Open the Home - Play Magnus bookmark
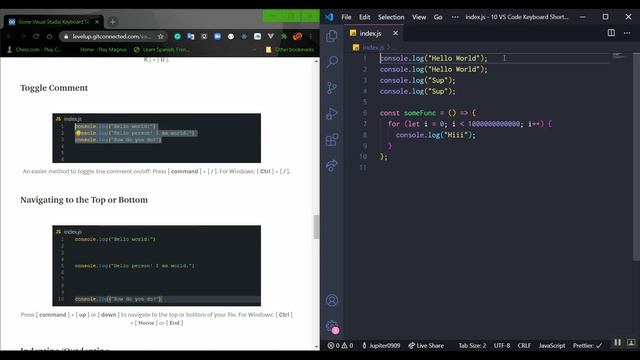This screenshot has height=360, width=640. [103, 49]
